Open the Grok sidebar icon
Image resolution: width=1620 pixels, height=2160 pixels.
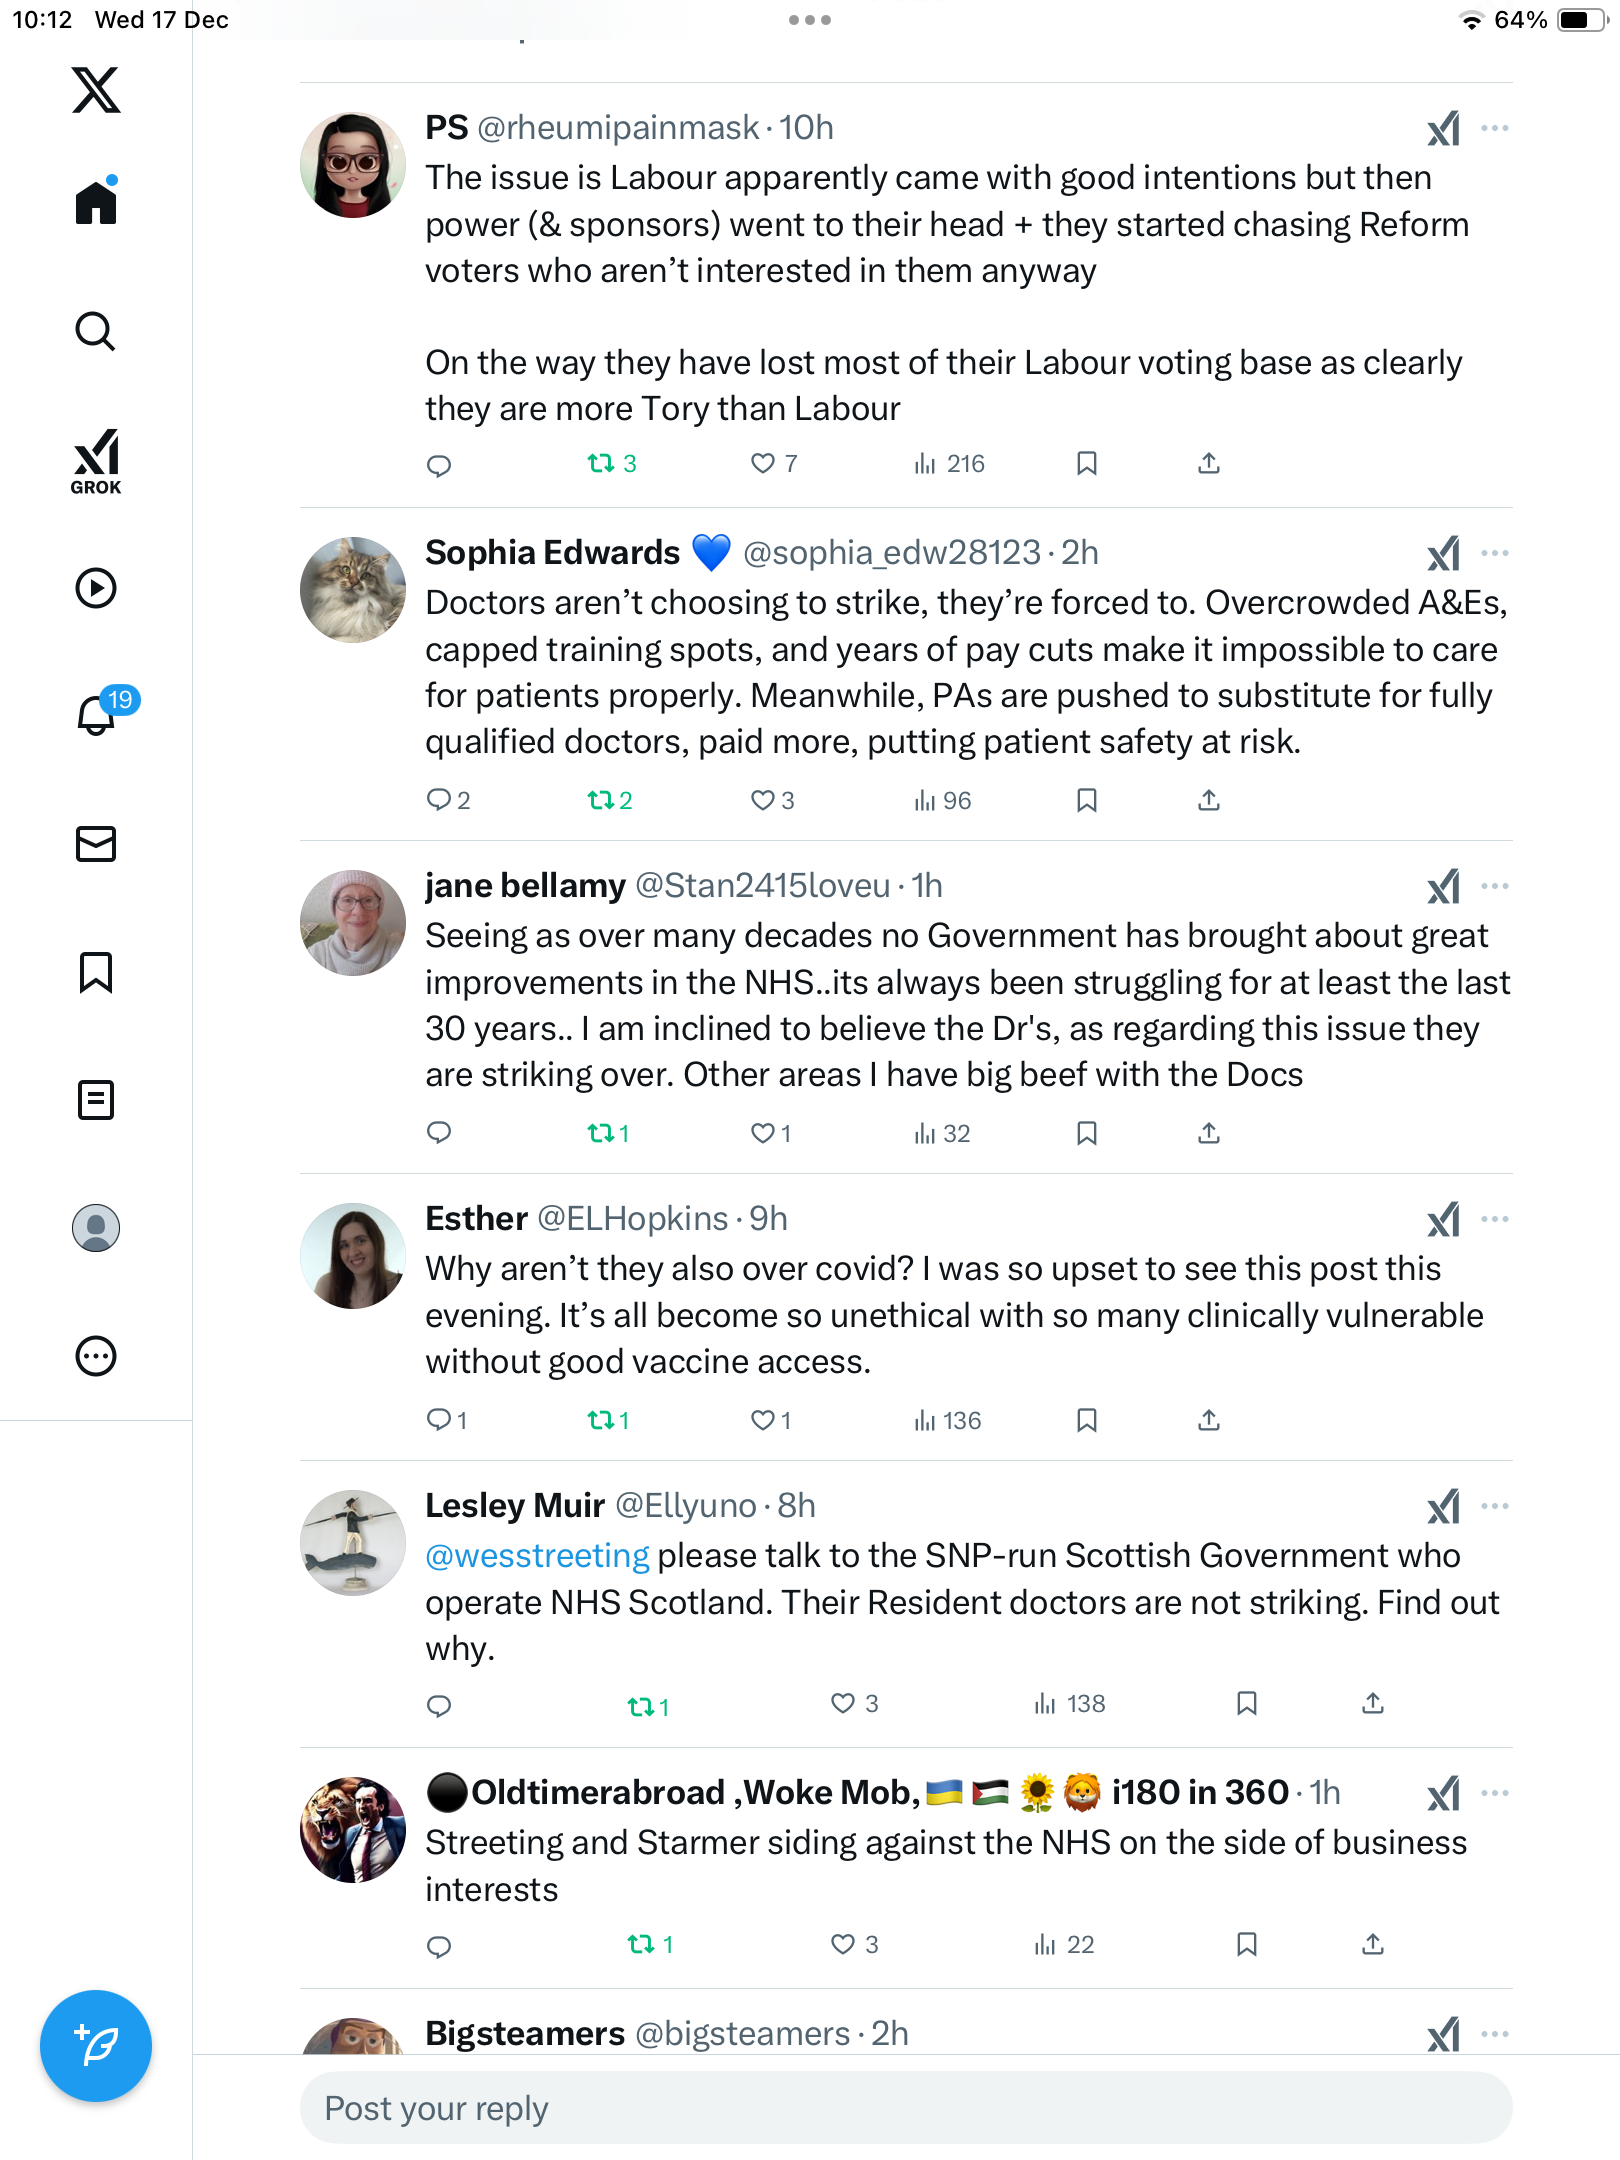pos(96,461)
